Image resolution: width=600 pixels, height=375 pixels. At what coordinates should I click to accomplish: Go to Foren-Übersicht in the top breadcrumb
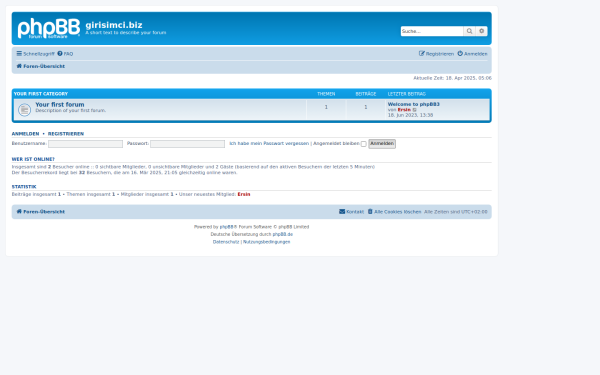point(41,66)
